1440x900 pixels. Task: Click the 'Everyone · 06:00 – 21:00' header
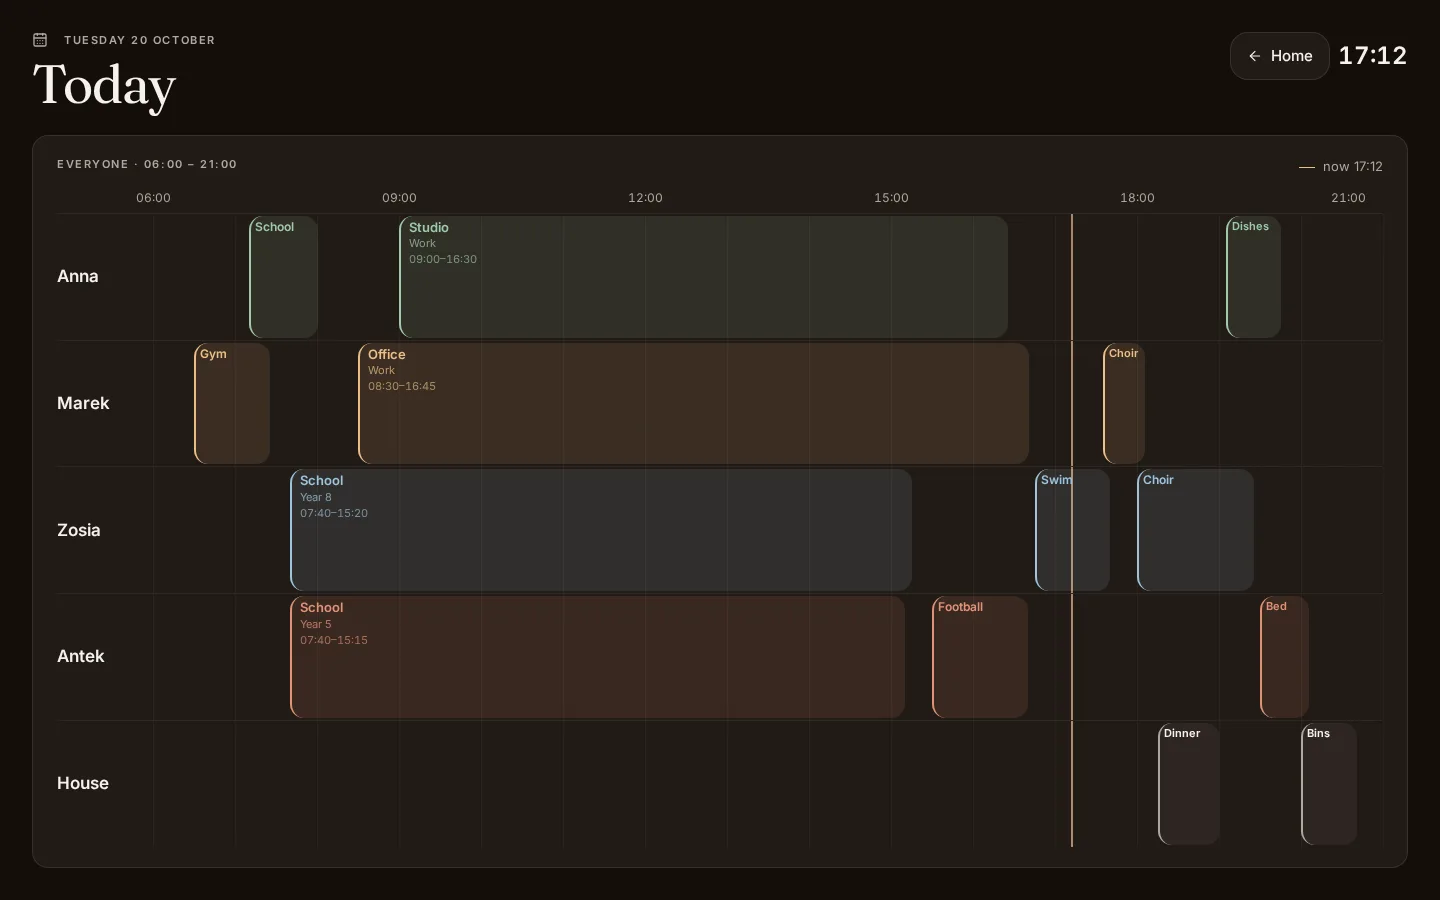click(147, 164)
